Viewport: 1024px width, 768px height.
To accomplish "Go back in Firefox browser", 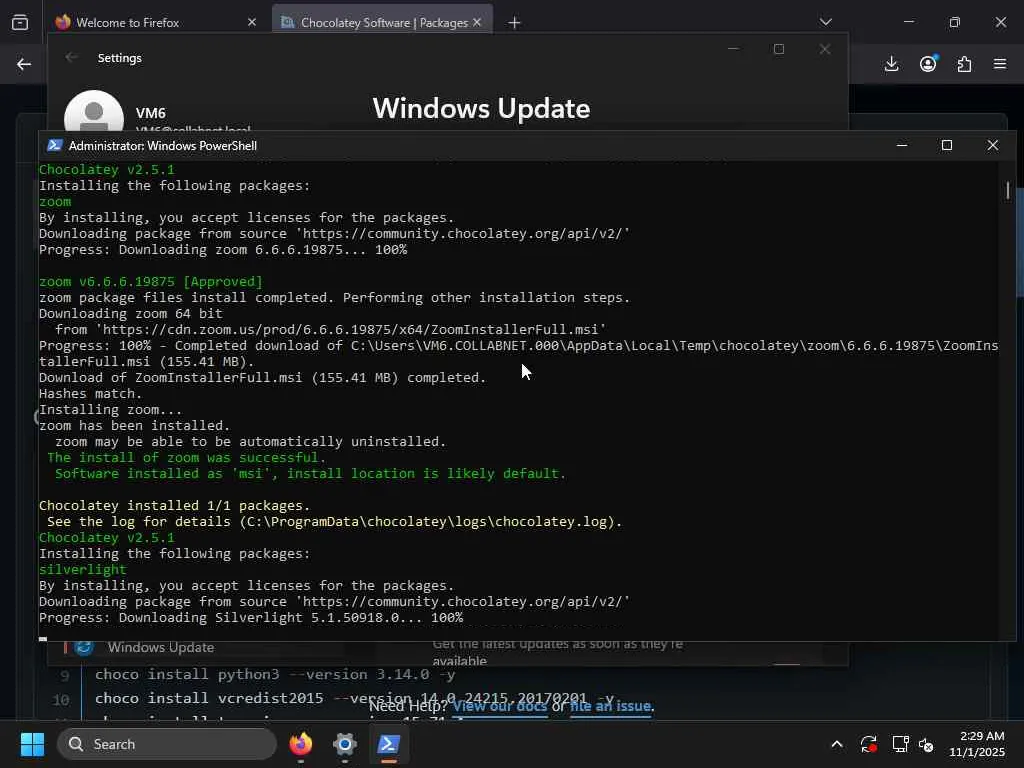I will (x=24, y=64).
